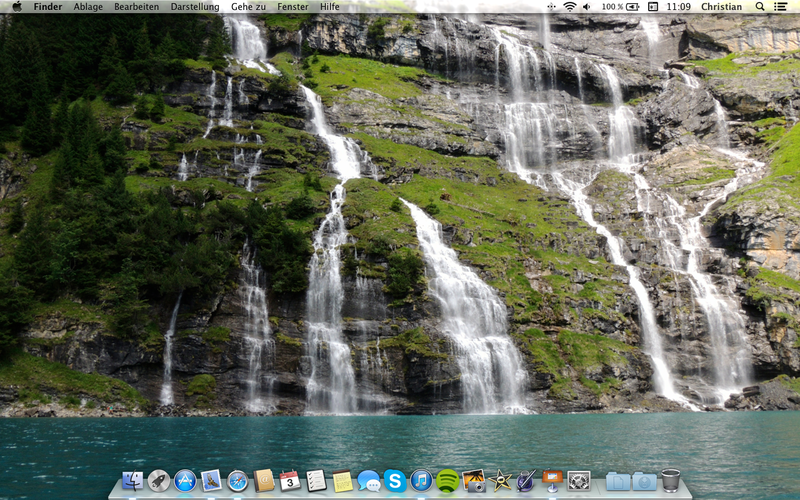This screenshot has width=800, height=500.
Task: Open Spotlight search magnifier
Action: coord(760,7)
